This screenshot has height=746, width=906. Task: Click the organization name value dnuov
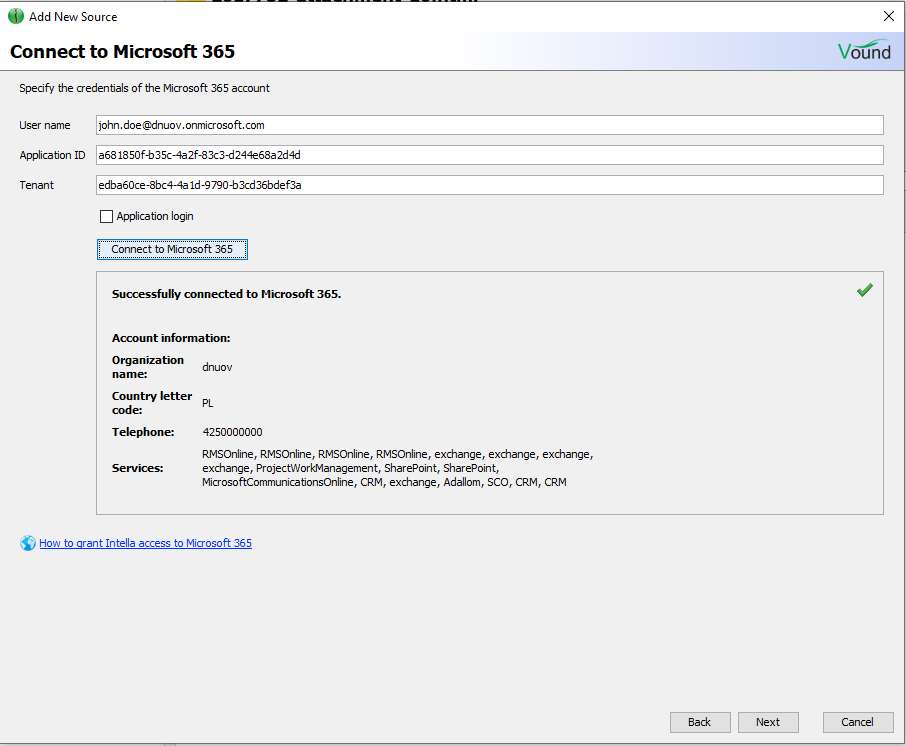pyautogui.click(x=217, y=367)
